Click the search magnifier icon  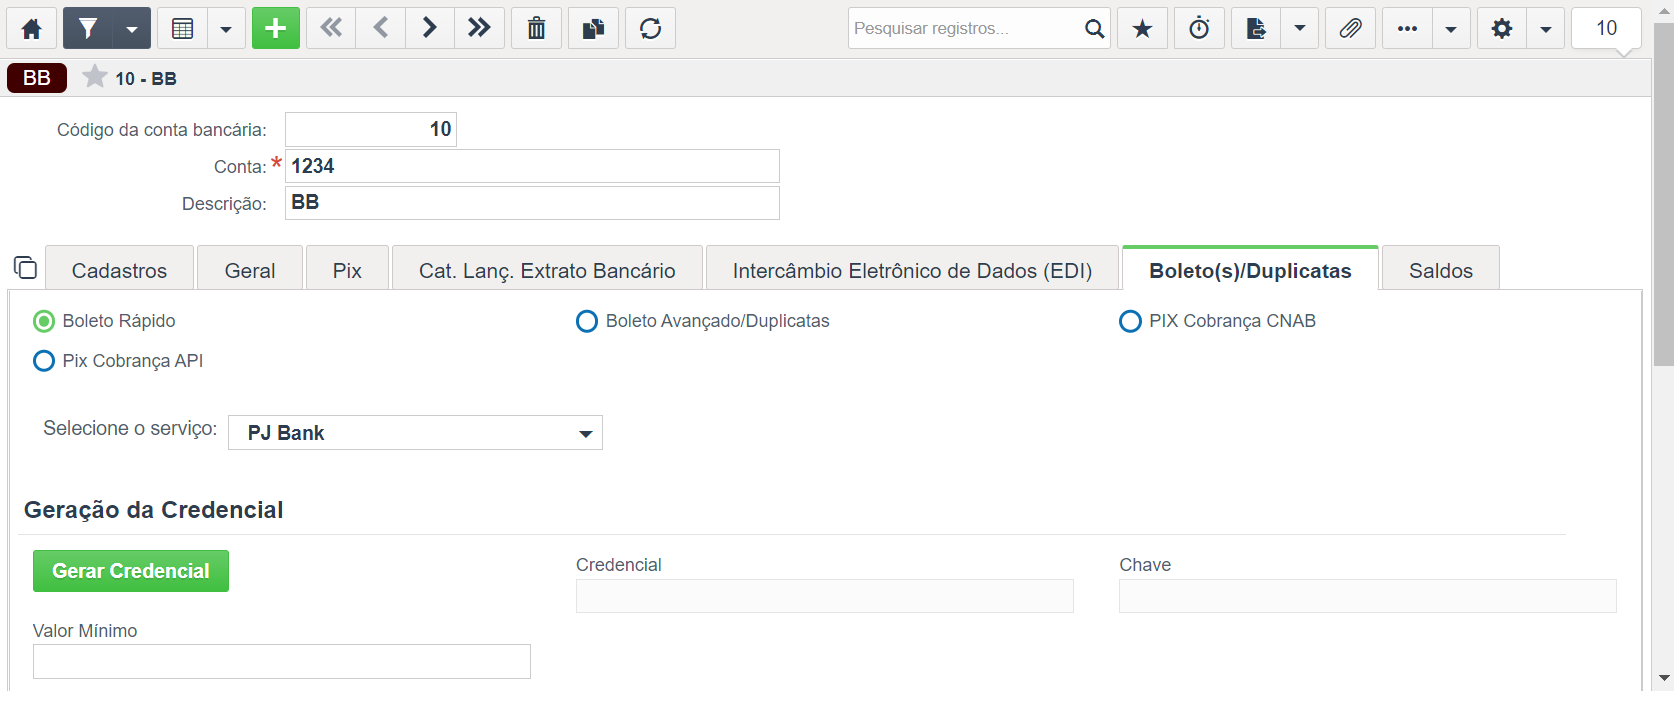coord(1094,28)
